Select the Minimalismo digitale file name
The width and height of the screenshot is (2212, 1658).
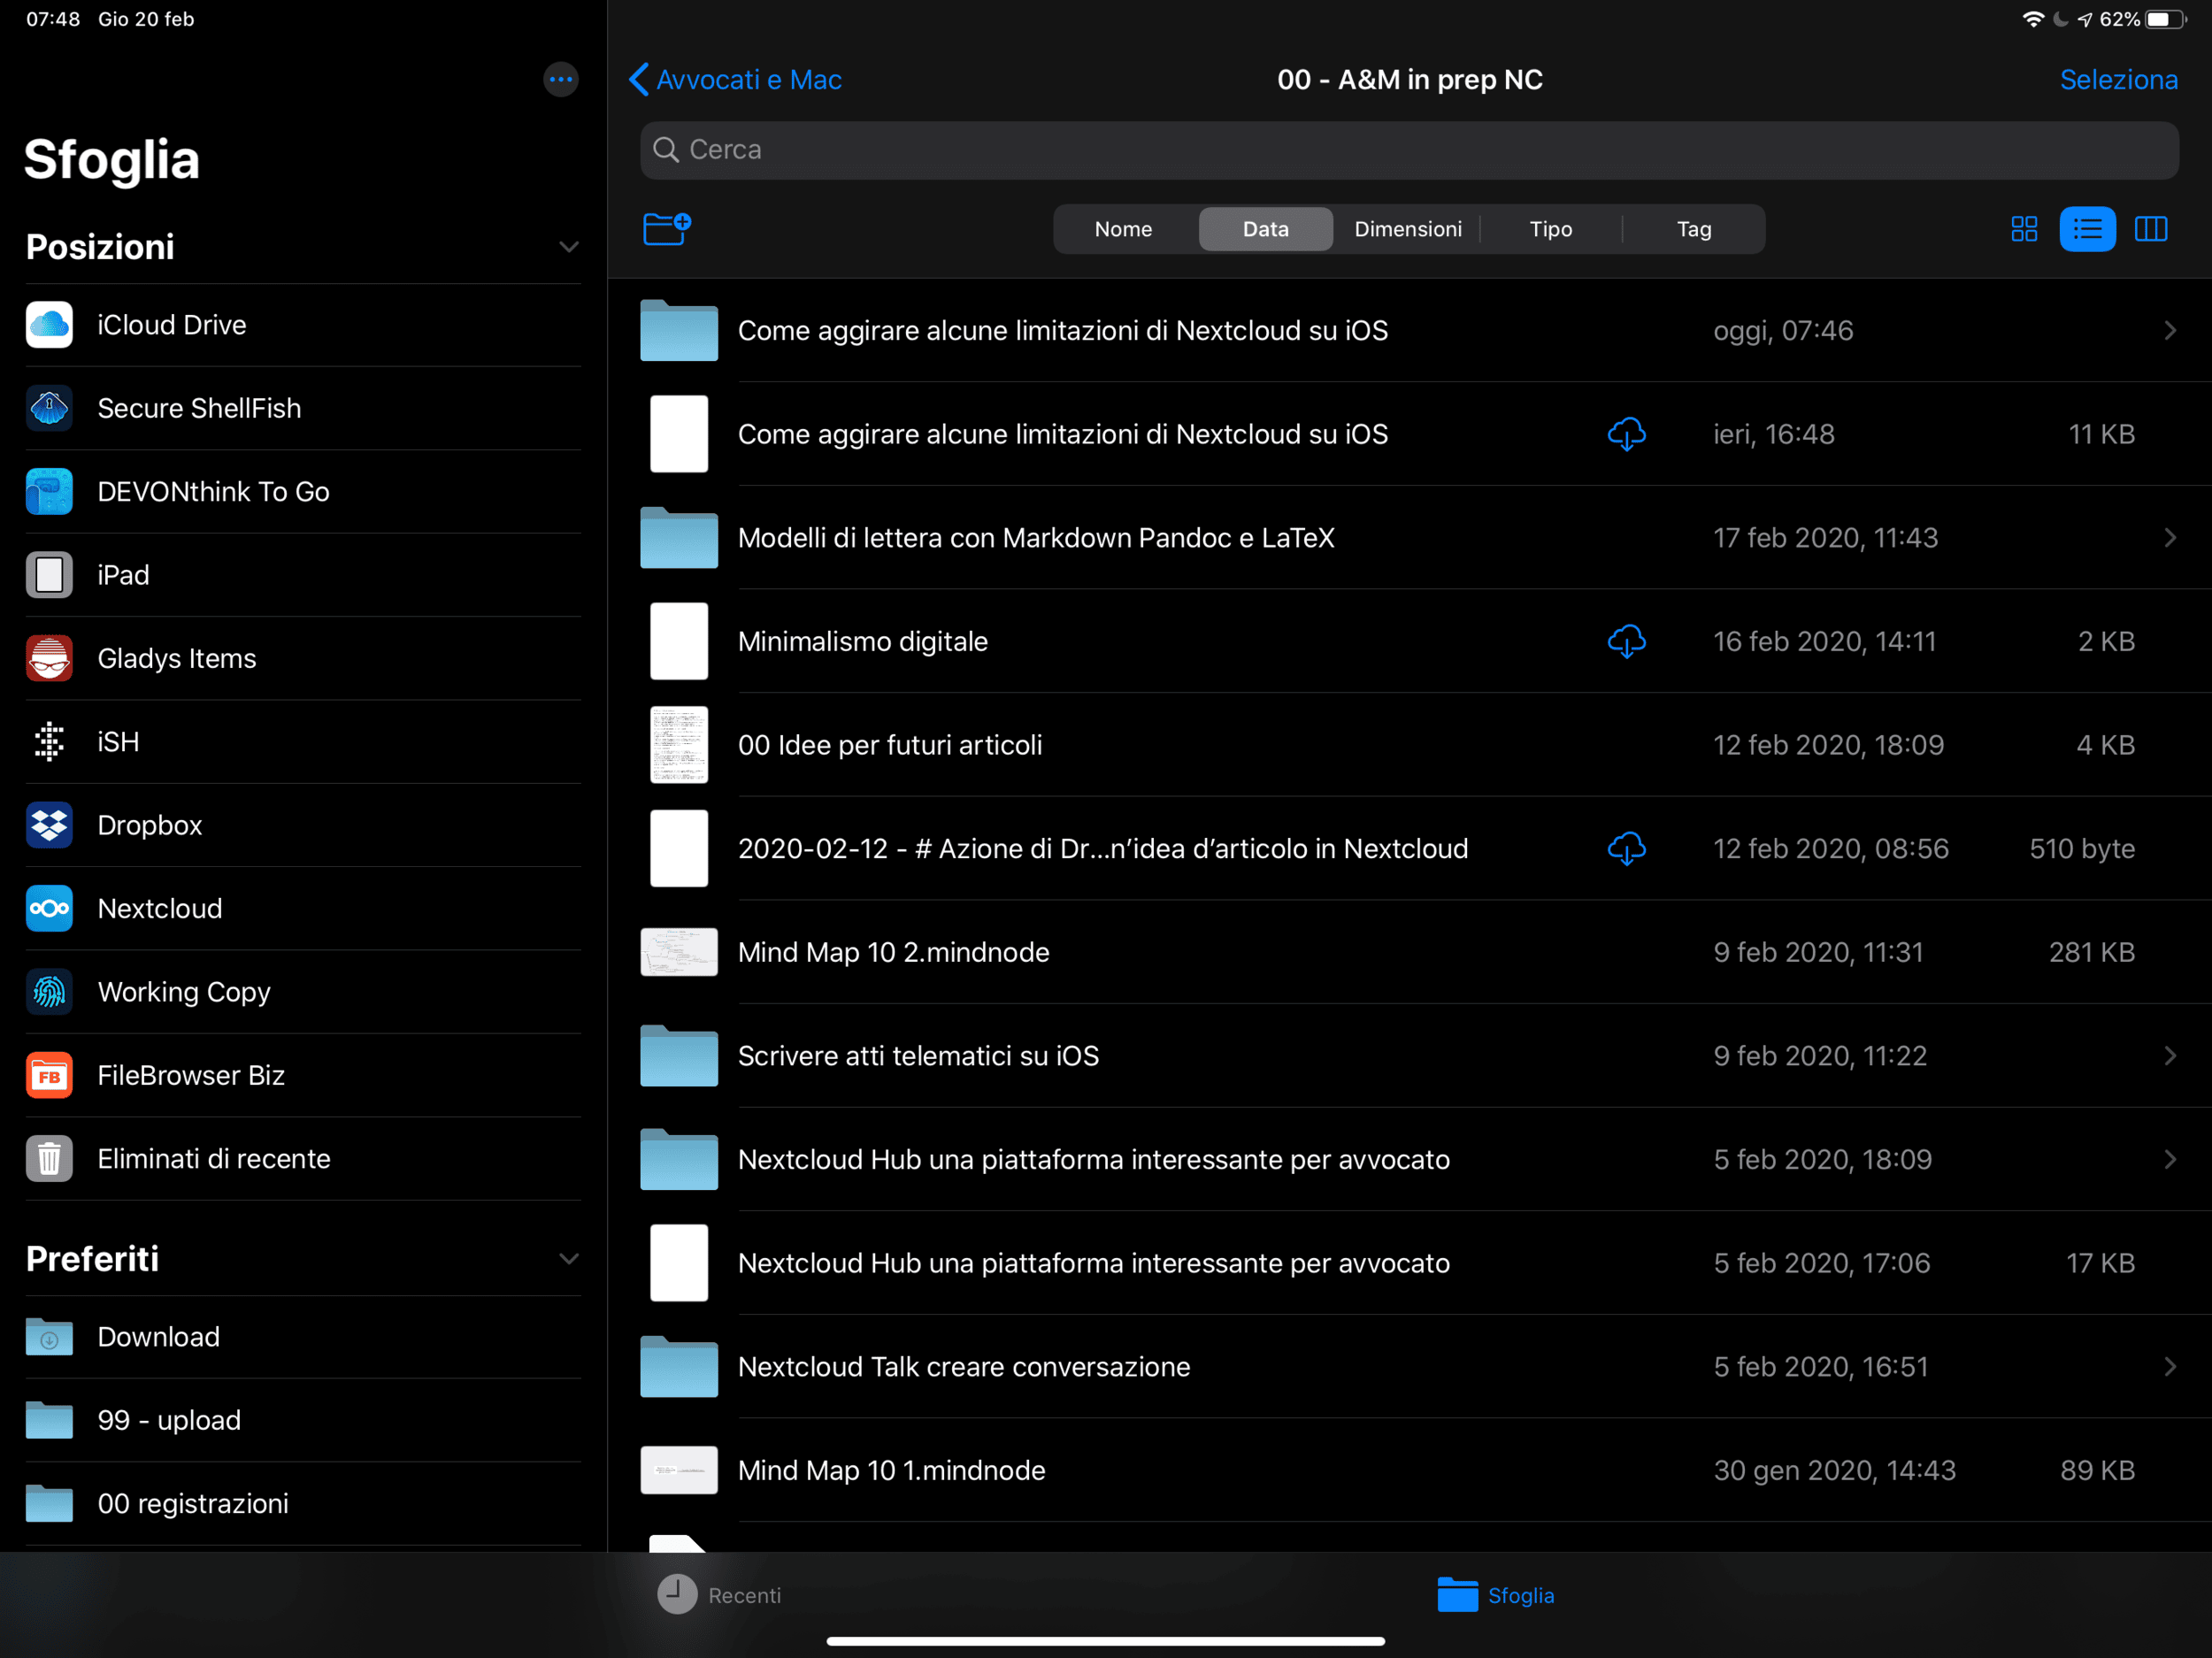click(863, 641)
